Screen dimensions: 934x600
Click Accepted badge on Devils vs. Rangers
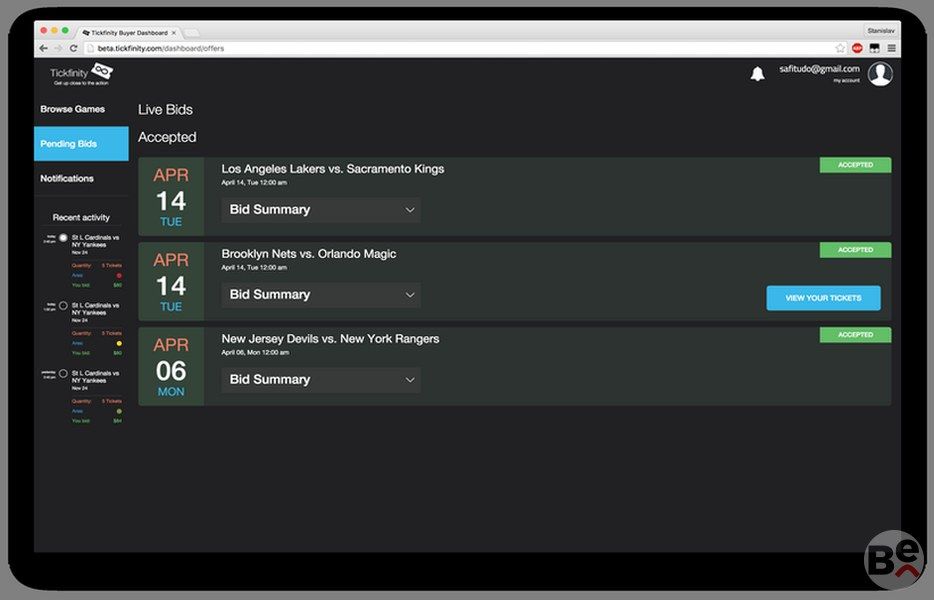pyautogui.click(x=855, y=335)
